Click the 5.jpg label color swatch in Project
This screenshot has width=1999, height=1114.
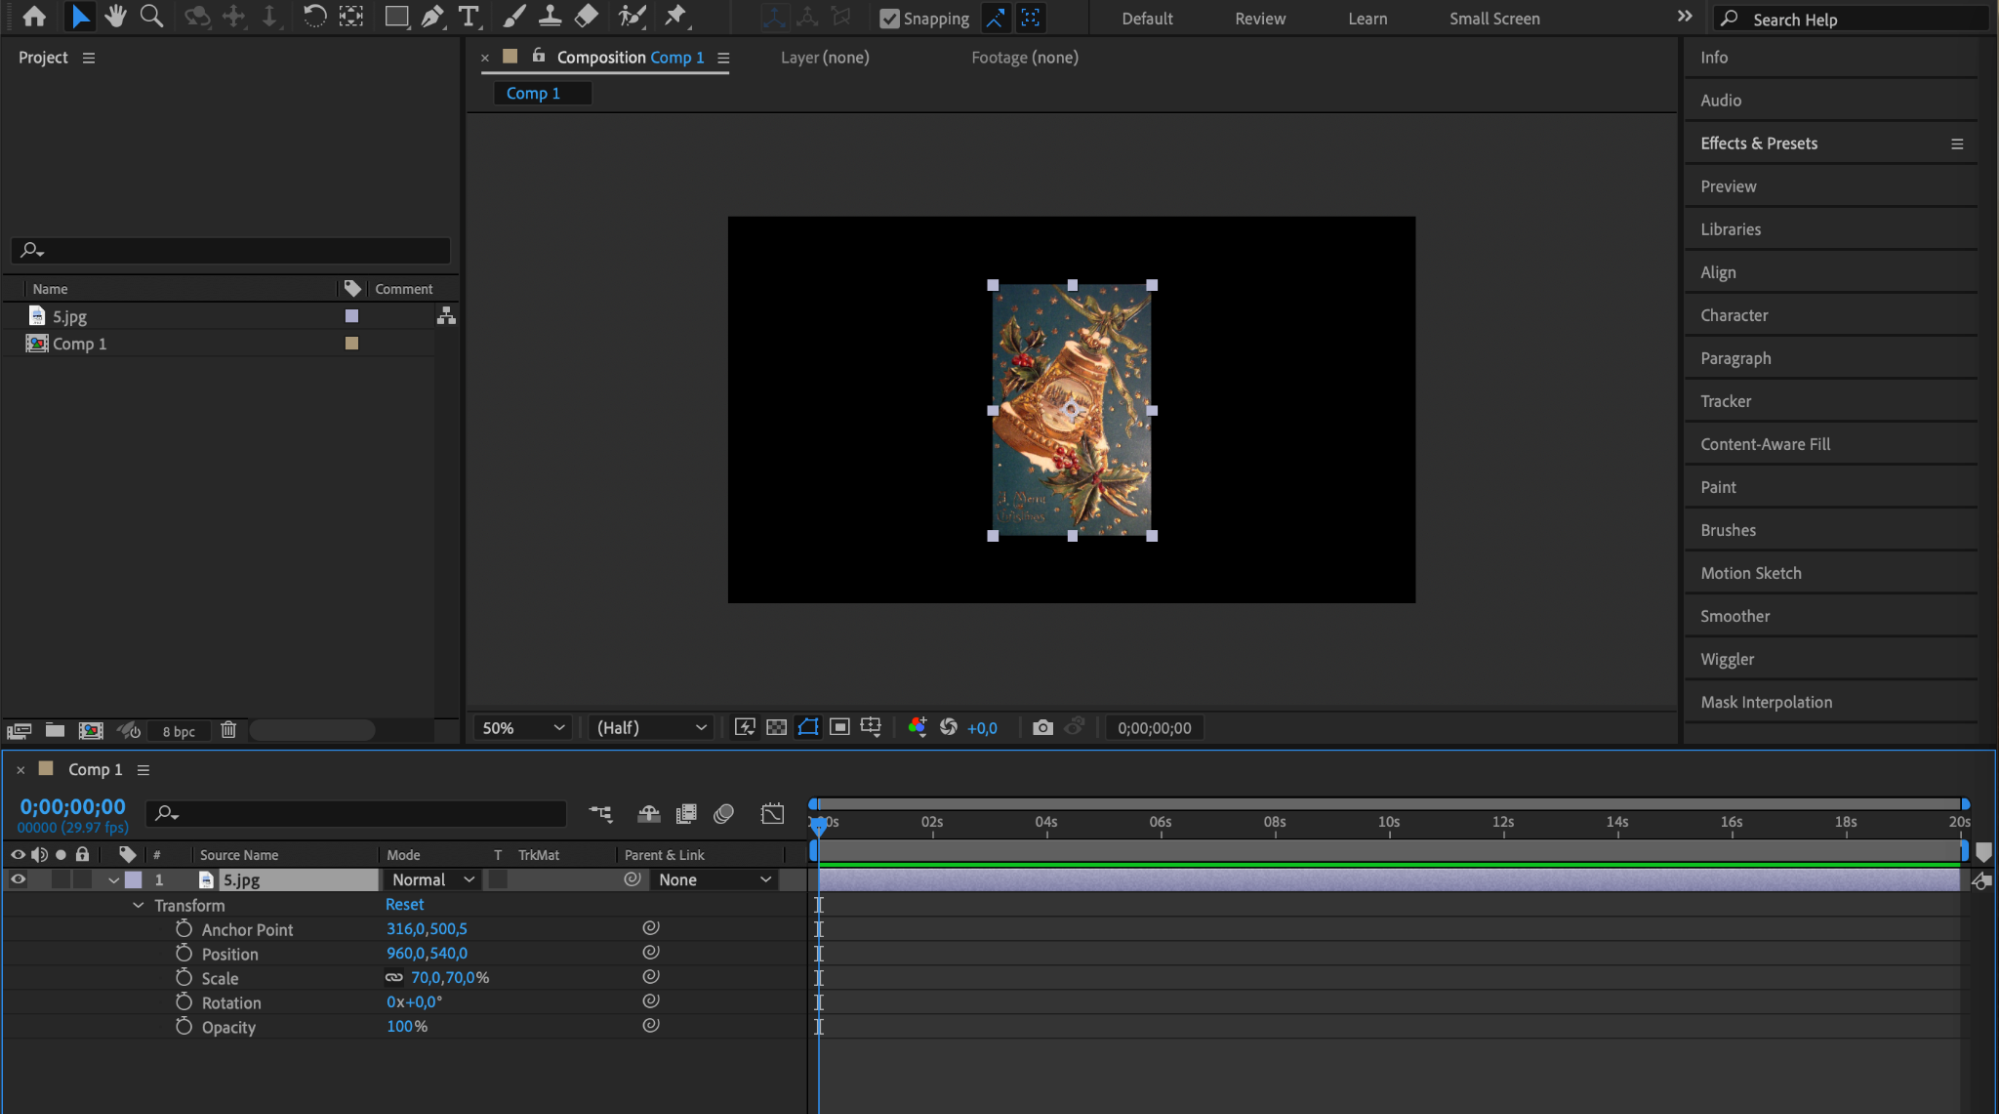click(x=351, y=316)
